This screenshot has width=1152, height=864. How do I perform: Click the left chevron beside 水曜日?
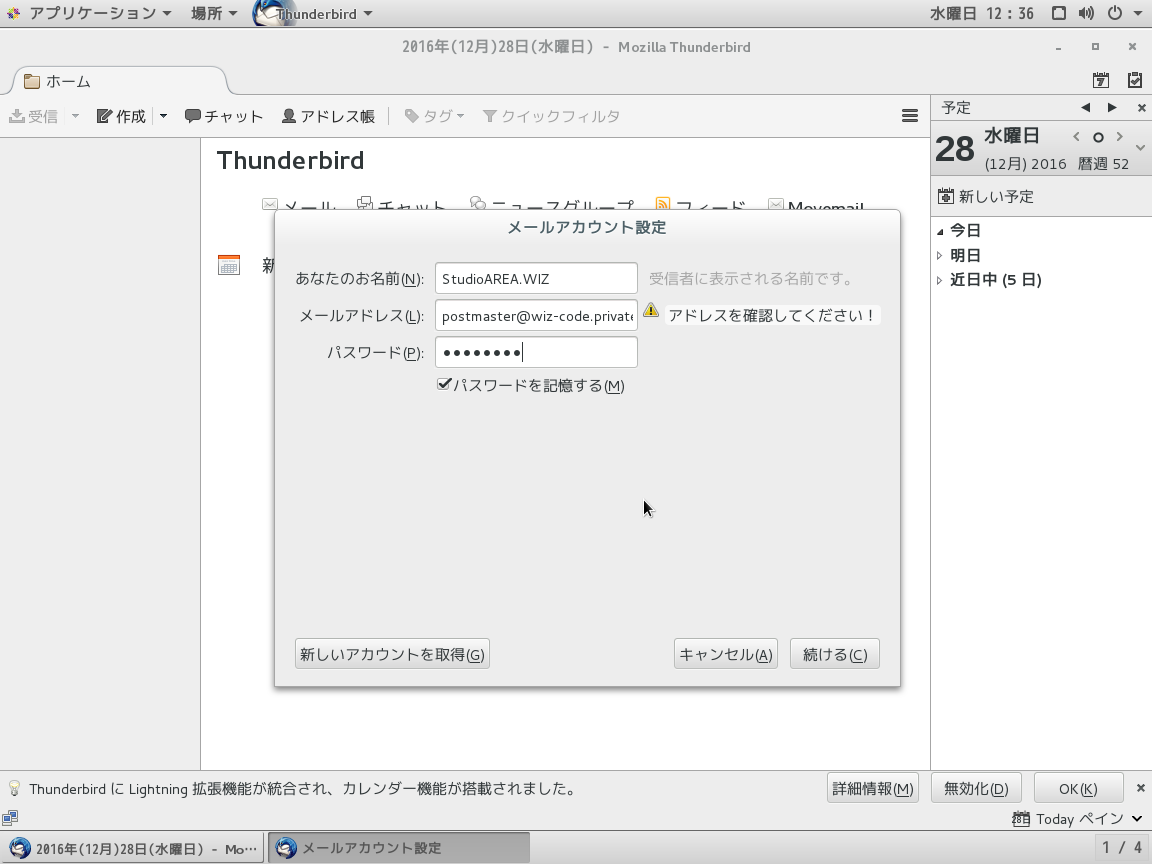1076,137
